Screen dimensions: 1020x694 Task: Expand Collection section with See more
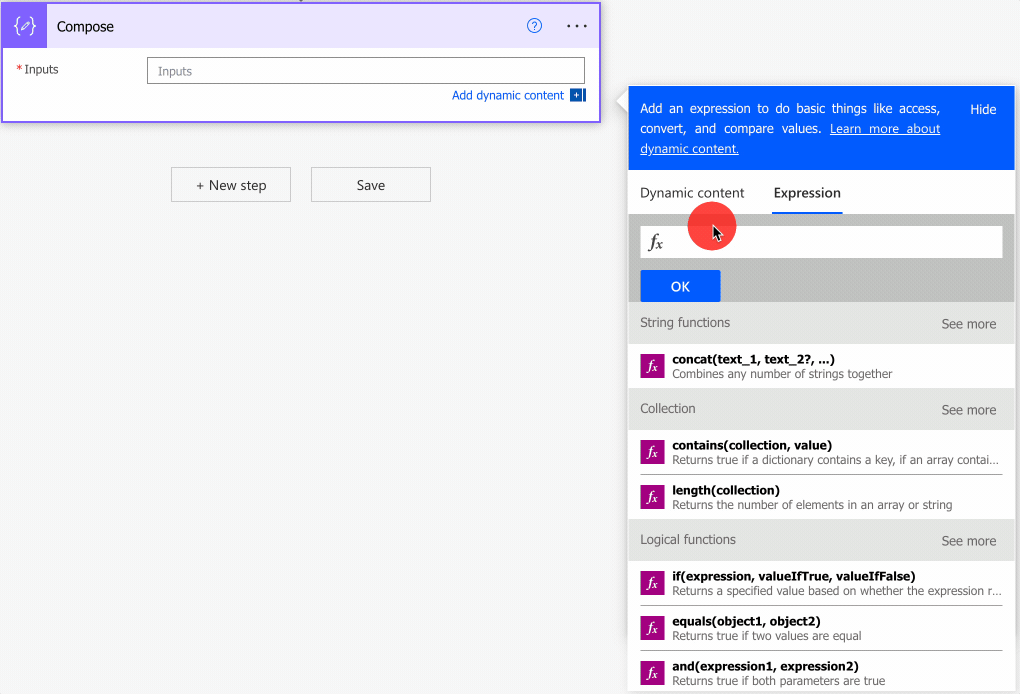(x=968, y=410)
